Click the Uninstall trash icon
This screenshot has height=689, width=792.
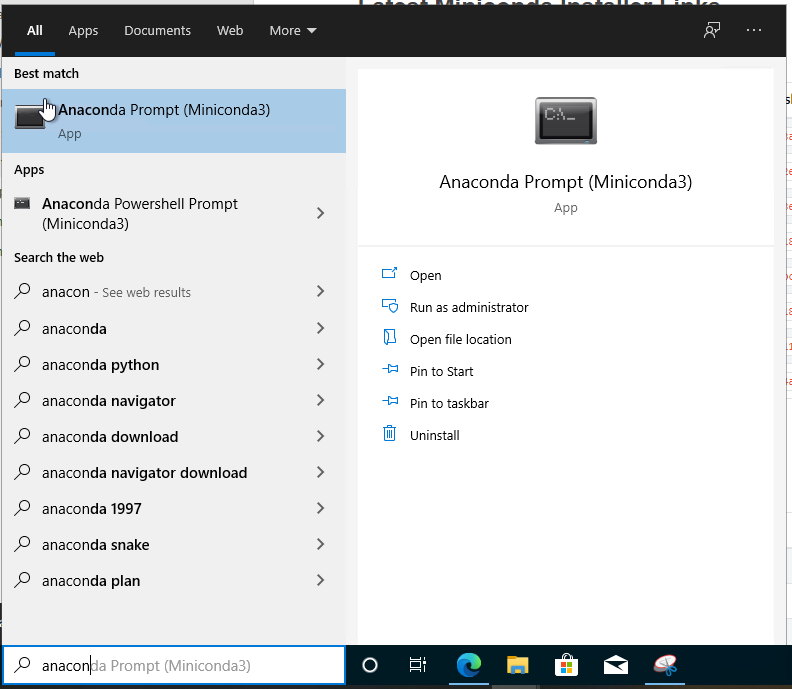389,433
